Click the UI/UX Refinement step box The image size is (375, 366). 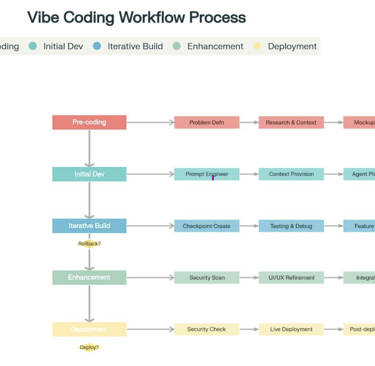(x=291, y=278)
